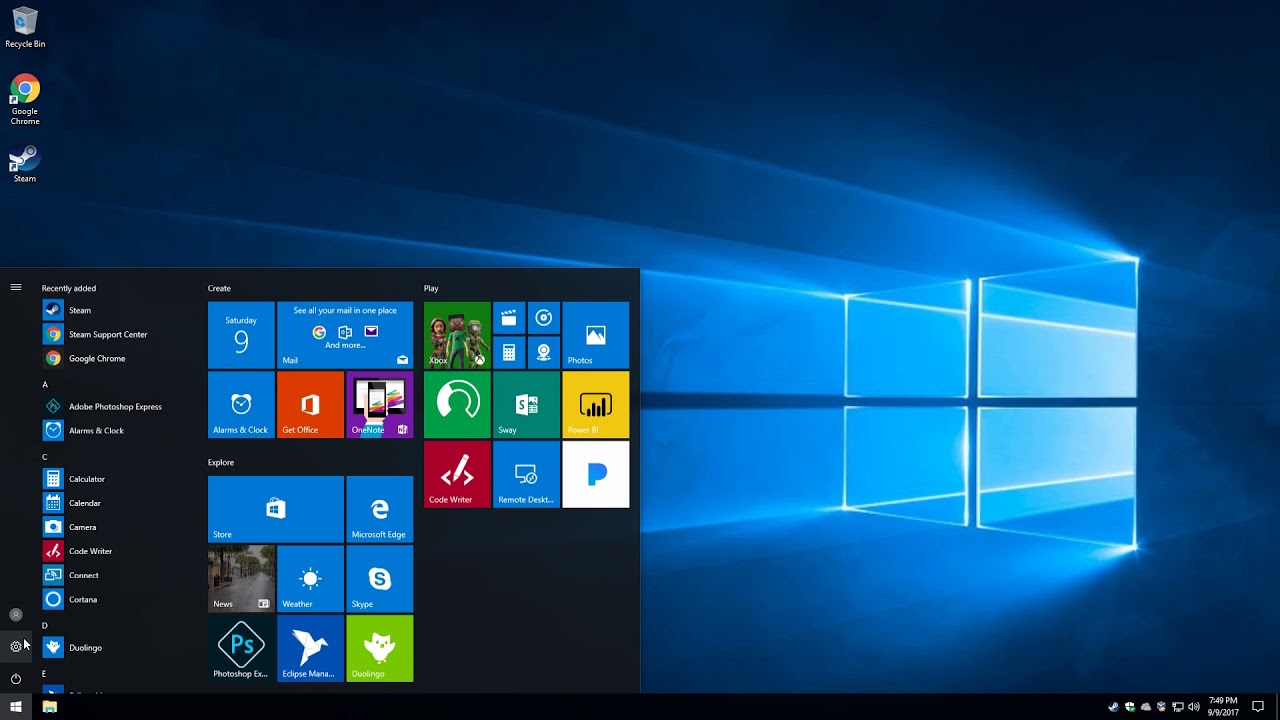Open the Mail tile

(x=345, y=335)
